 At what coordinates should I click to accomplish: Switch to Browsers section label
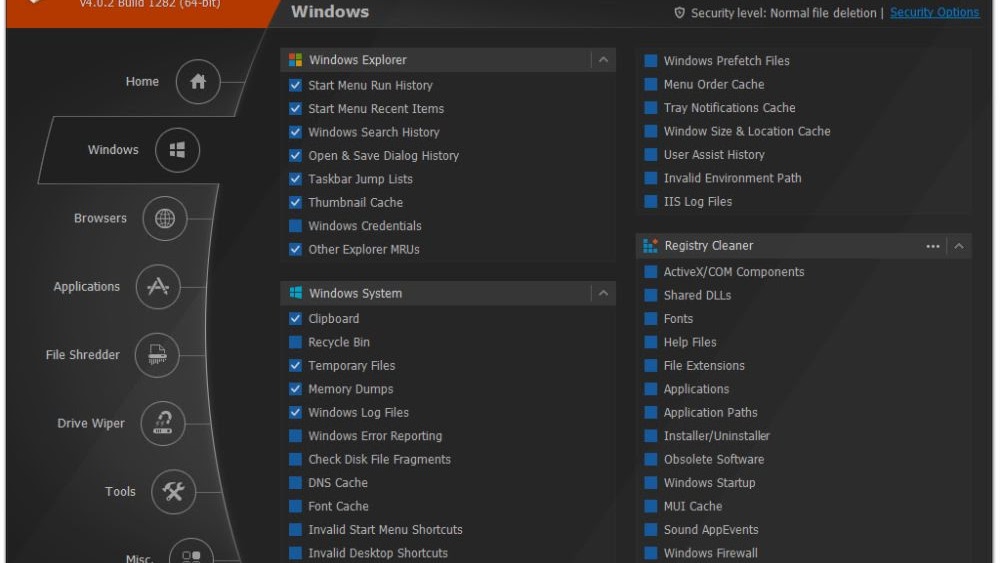[x=100, y=218]
